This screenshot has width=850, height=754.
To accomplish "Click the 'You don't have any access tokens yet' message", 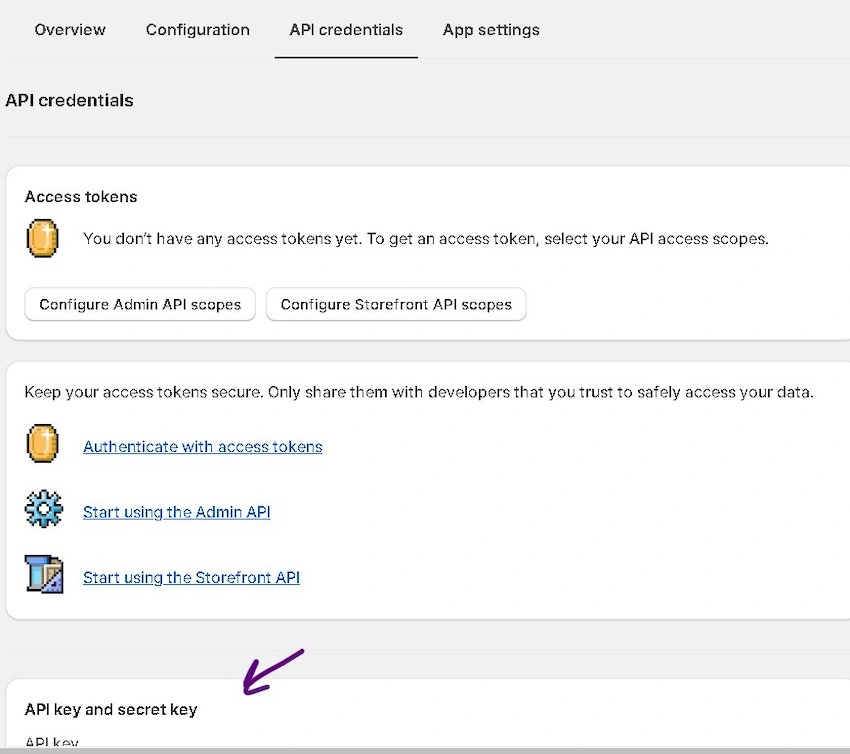I will 426,239.
